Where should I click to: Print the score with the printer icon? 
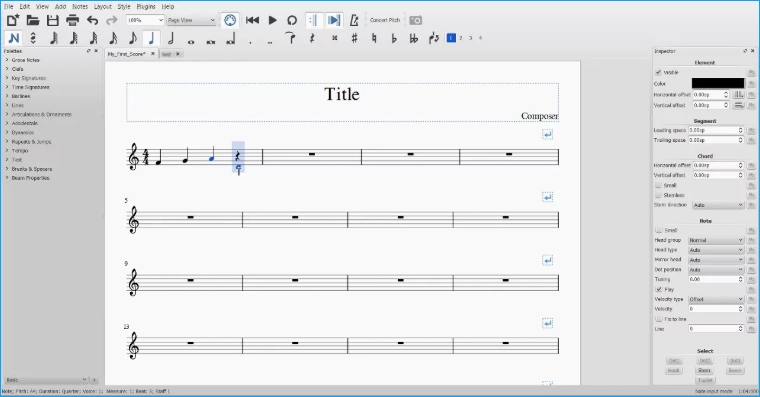point(73,20)
